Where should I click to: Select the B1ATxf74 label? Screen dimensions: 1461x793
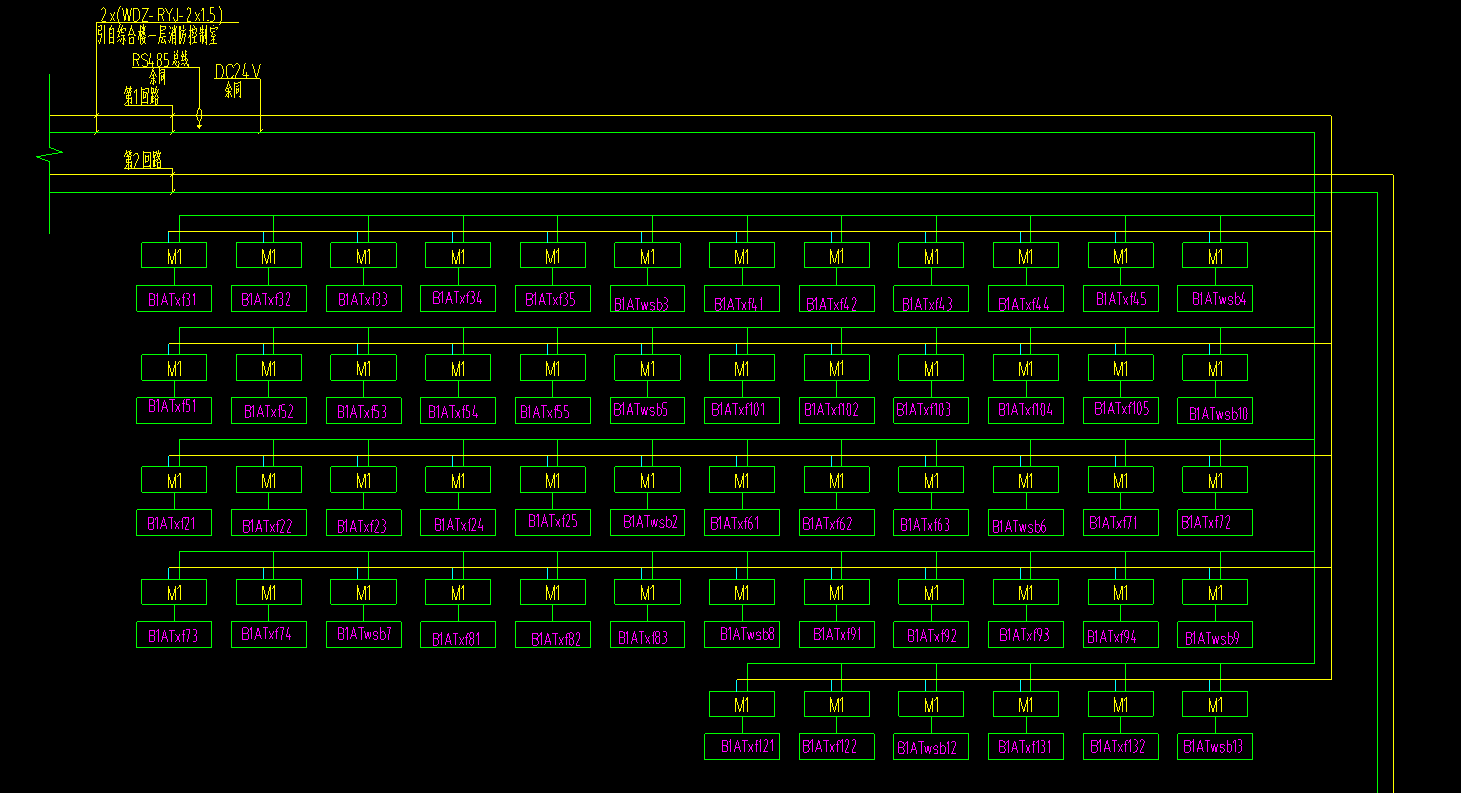click(x=268, y=634)
